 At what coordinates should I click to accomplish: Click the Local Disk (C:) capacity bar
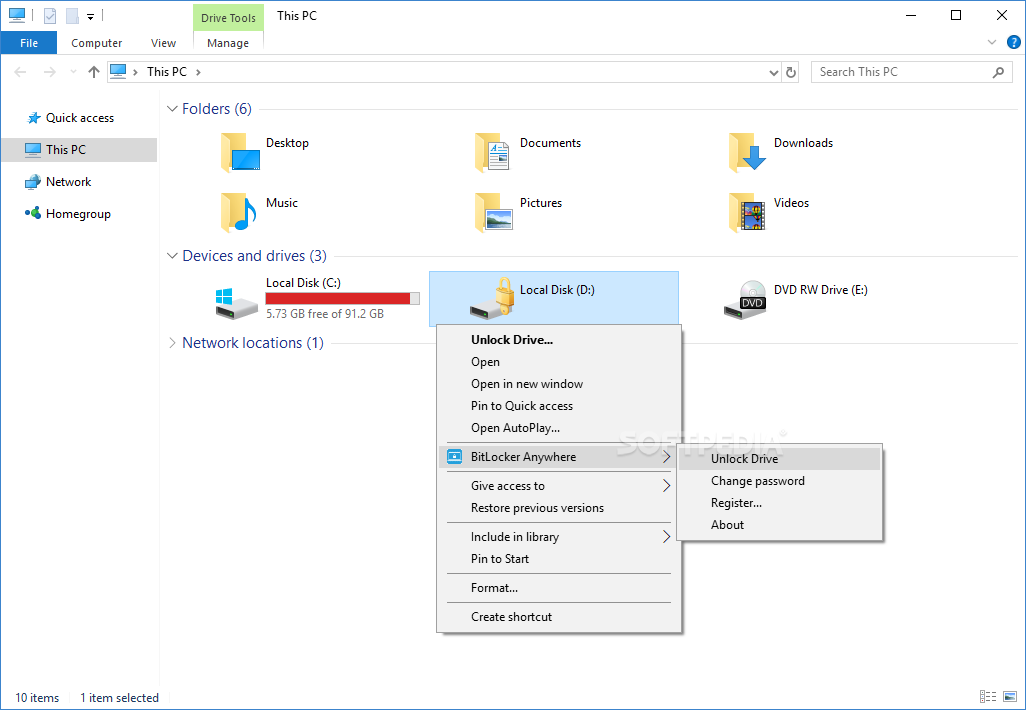pyautogui.click(x=342, y=298)
